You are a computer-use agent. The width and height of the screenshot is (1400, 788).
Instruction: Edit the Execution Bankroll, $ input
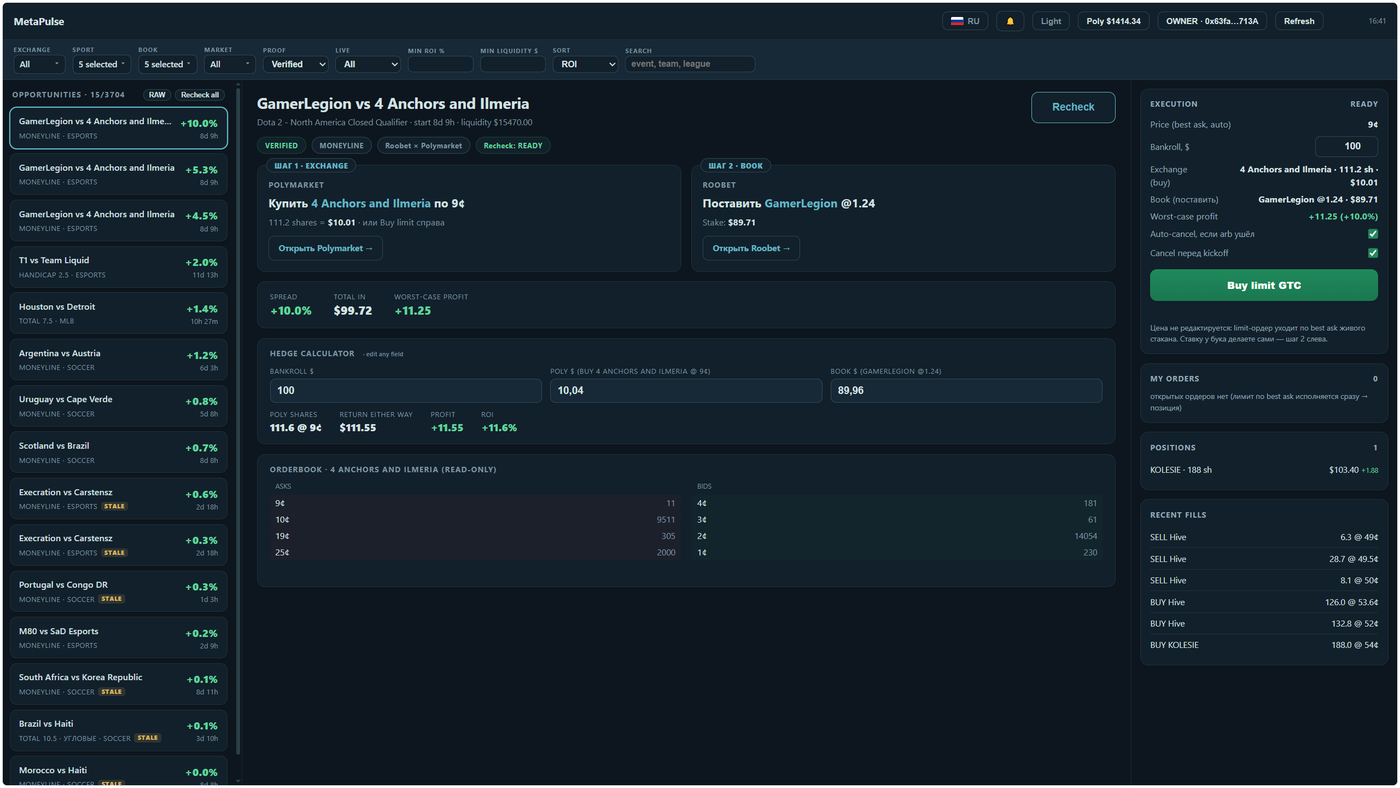(1346, 146)
